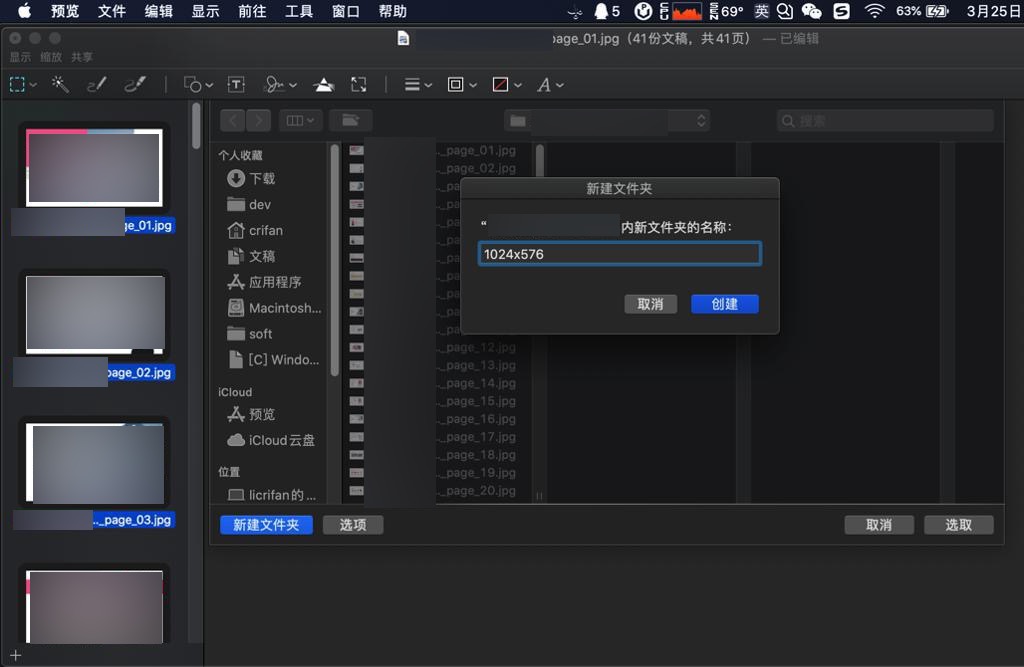
Task: Click the folder grouping button in dialog toolbar
Action: 351,120
